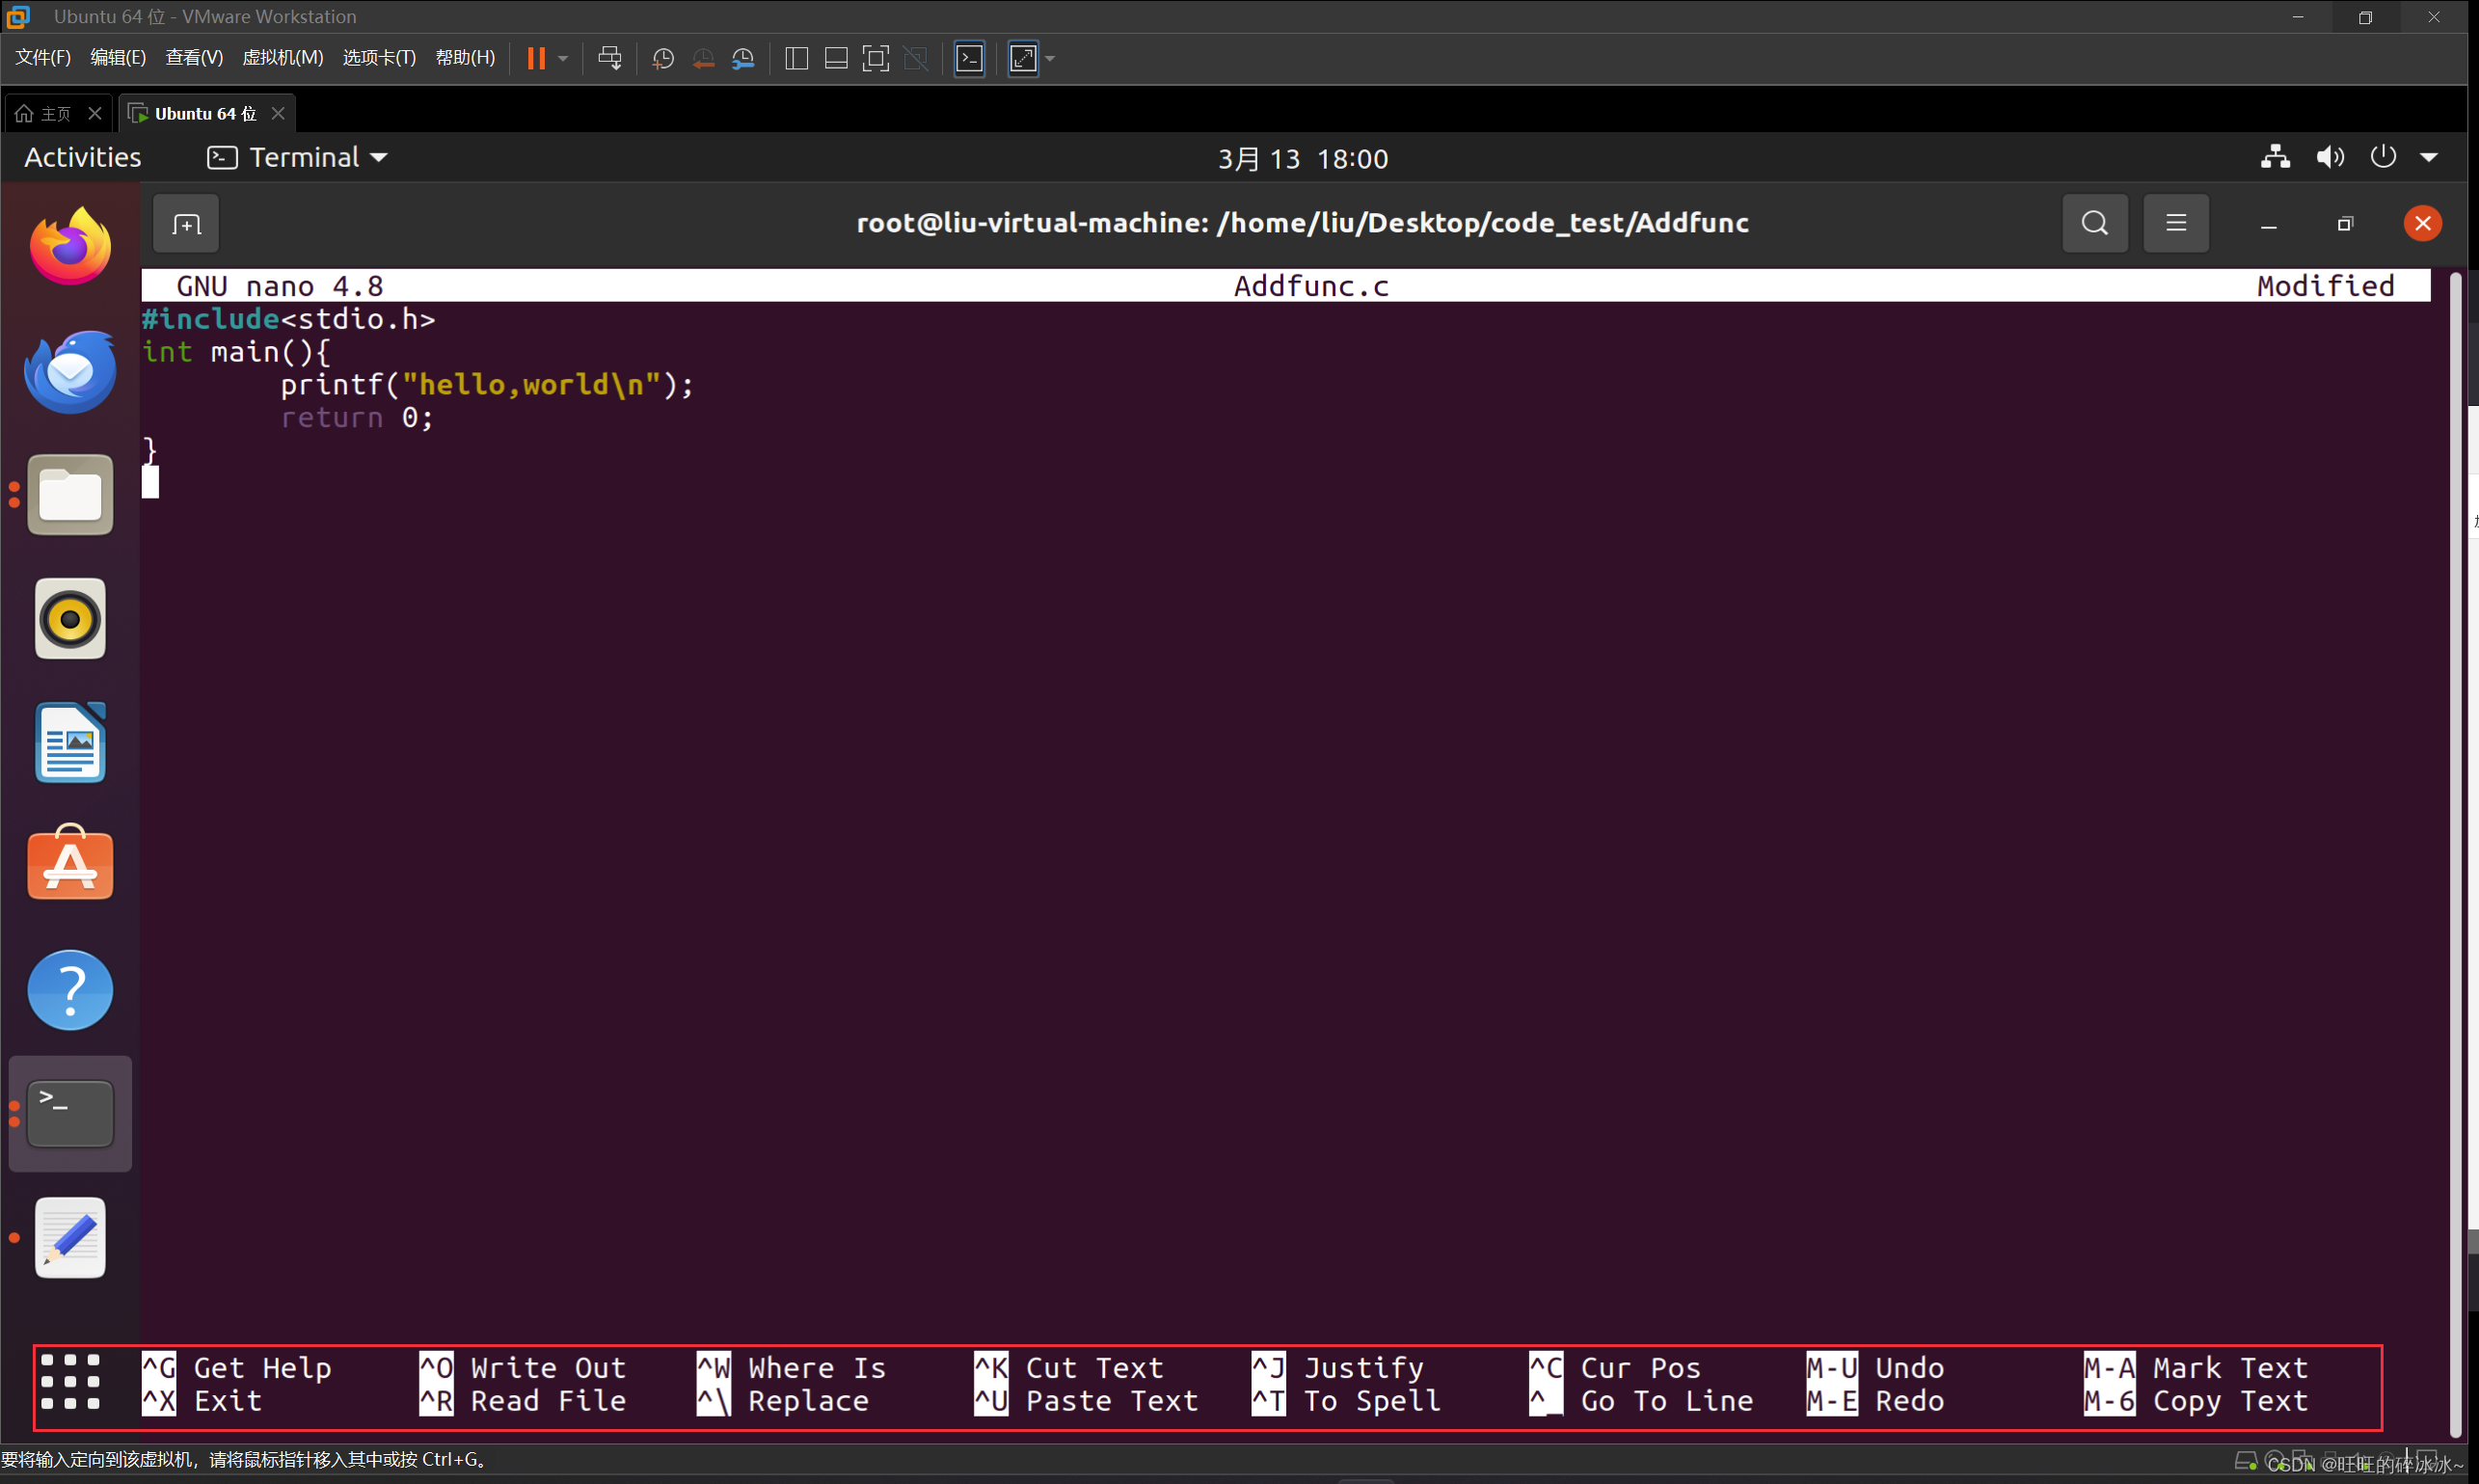
Task: Launch Thunderbird Mail from the dock
Action: [x=70, y=370]
